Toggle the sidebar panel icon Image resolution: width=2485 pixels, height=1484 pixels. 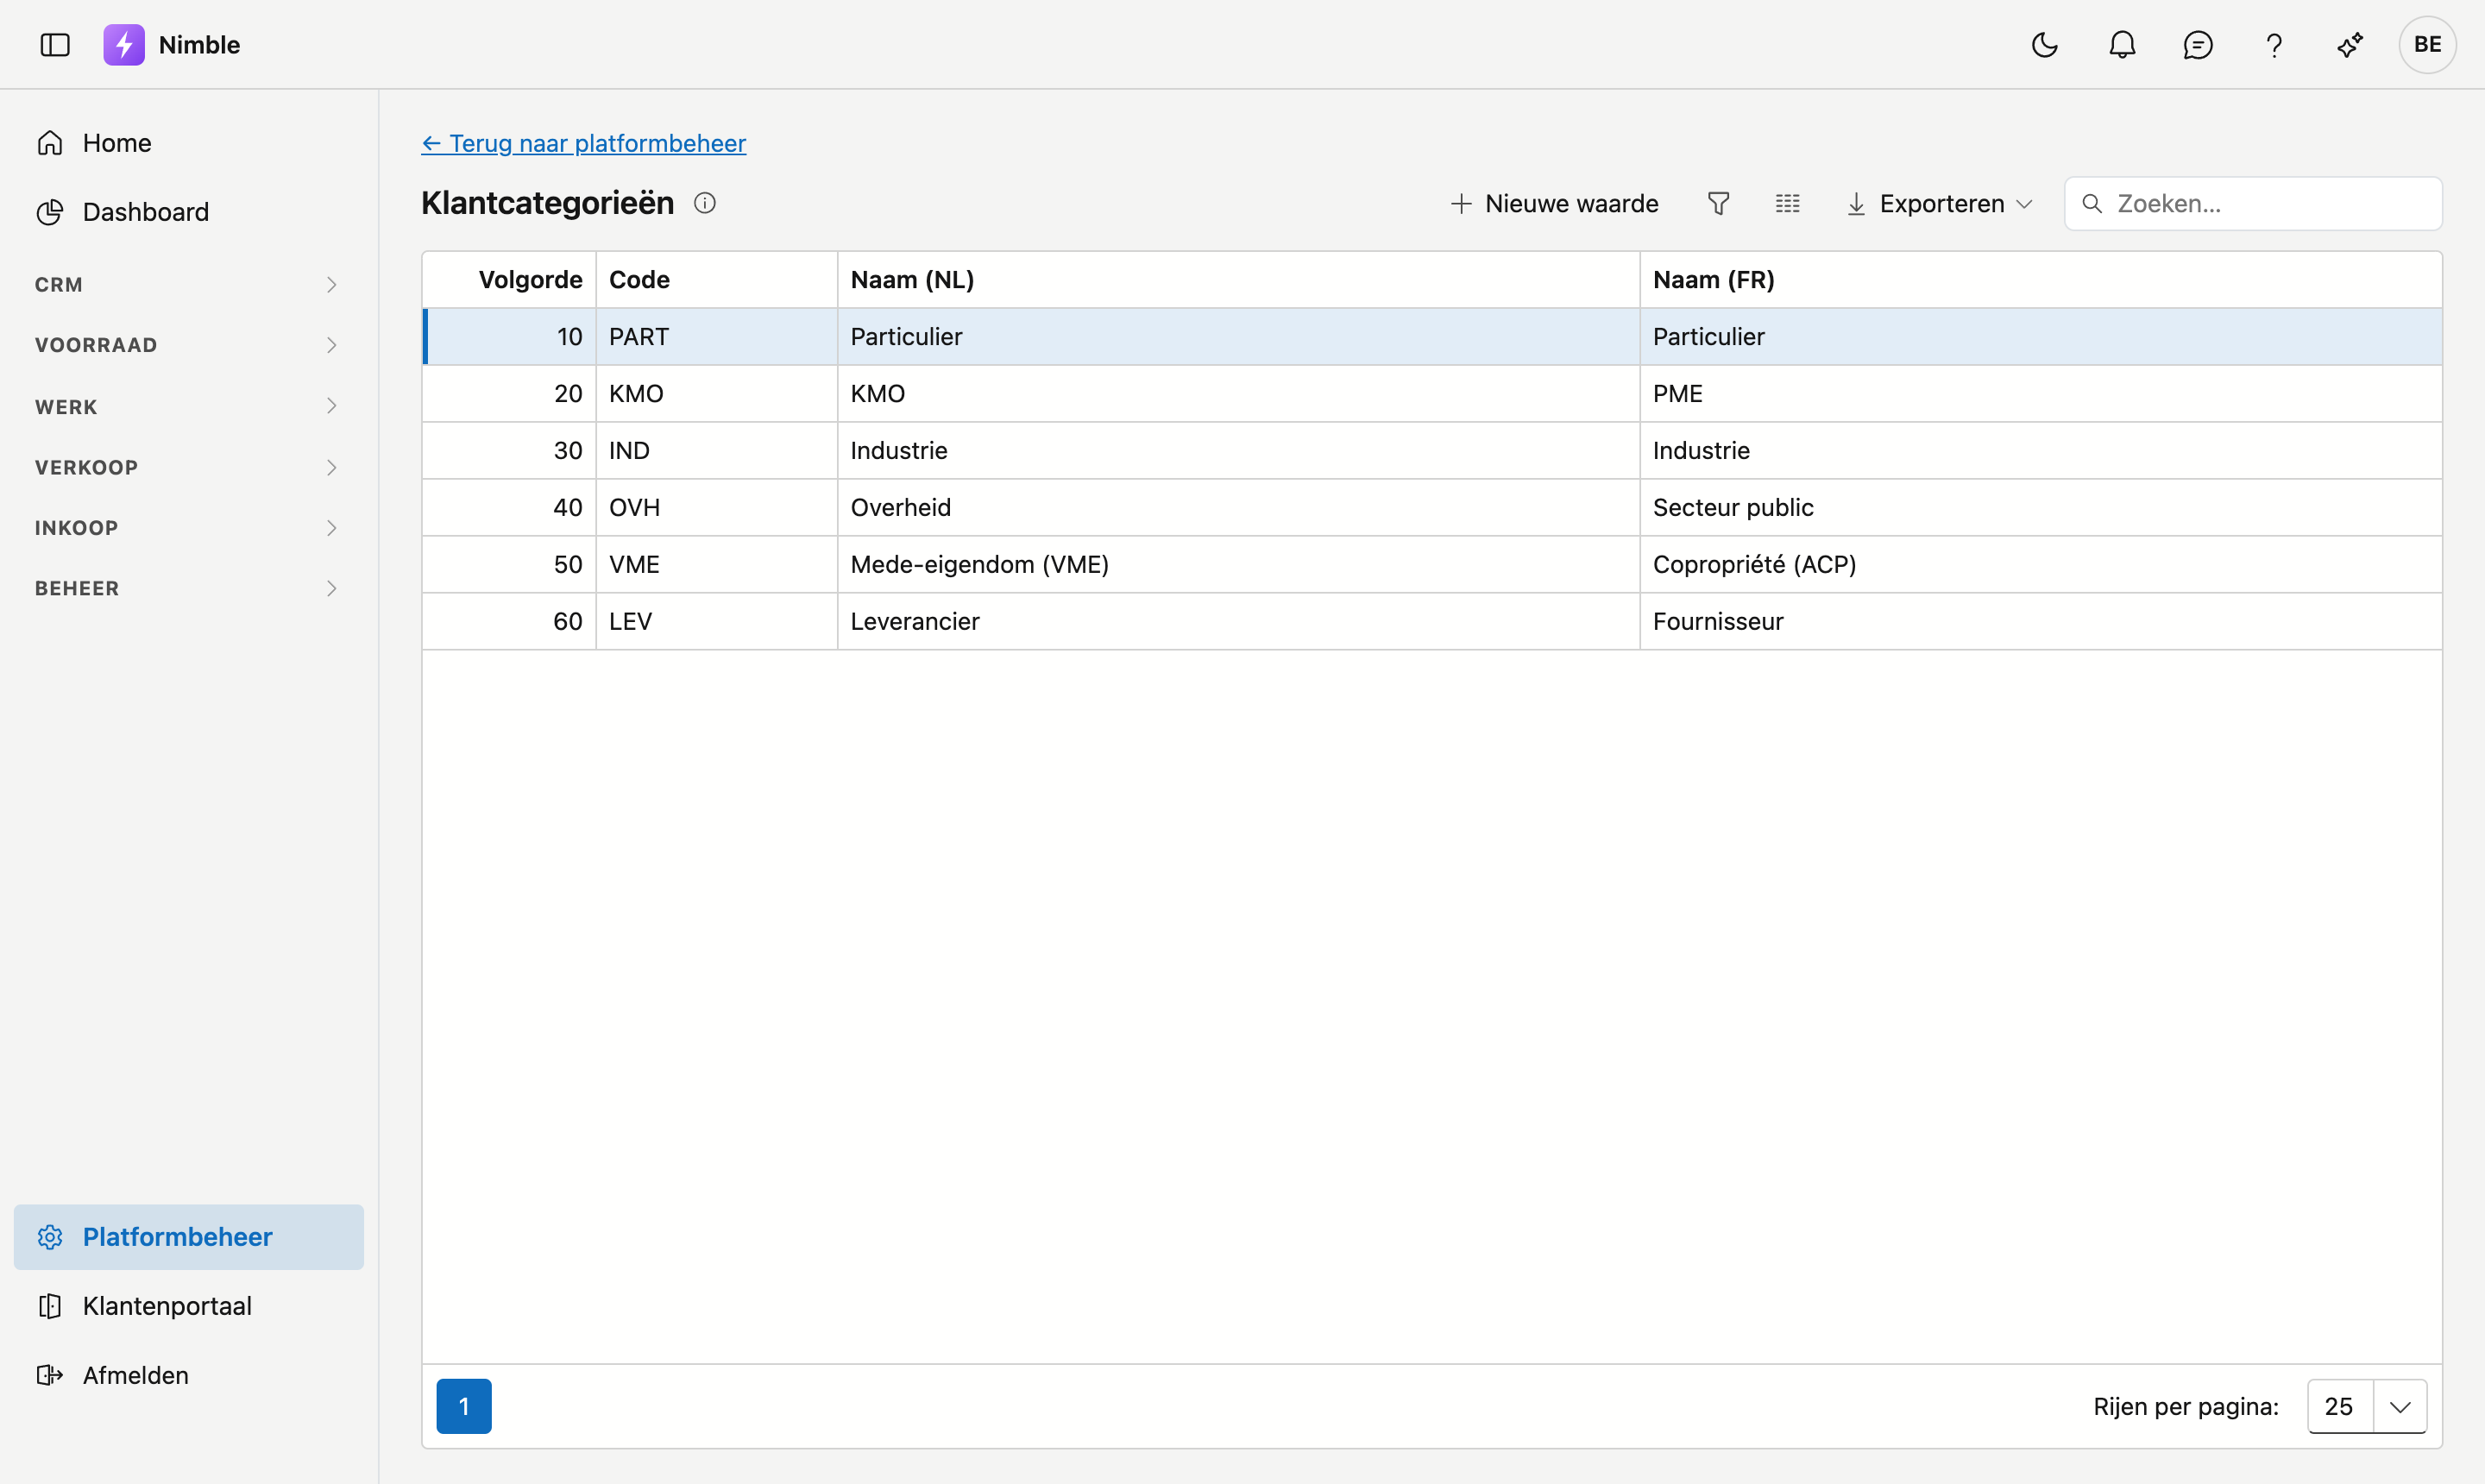coord(55,45)
